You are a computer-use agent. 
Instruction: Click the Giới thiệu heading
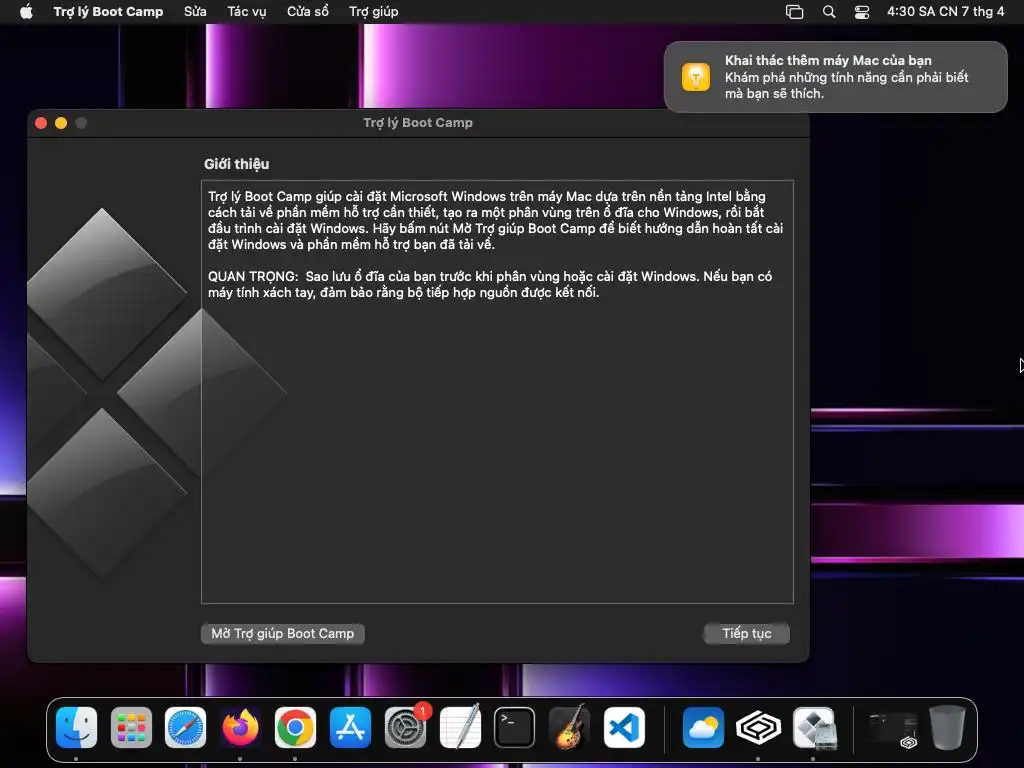236,164
